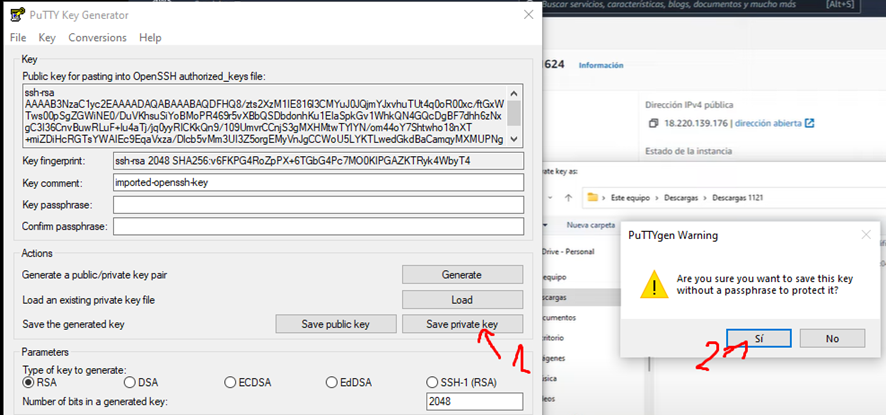
Task: Select SSH-1 (RSA) key type
Action: (461, 383)
